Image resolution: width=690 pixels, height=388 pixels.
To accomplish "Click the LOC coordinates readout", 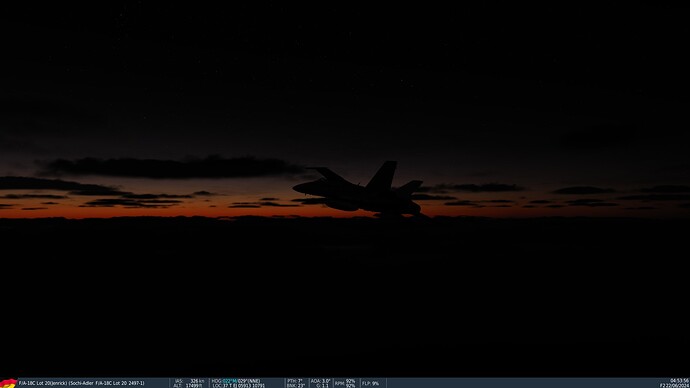I will [x=239, y=385].
